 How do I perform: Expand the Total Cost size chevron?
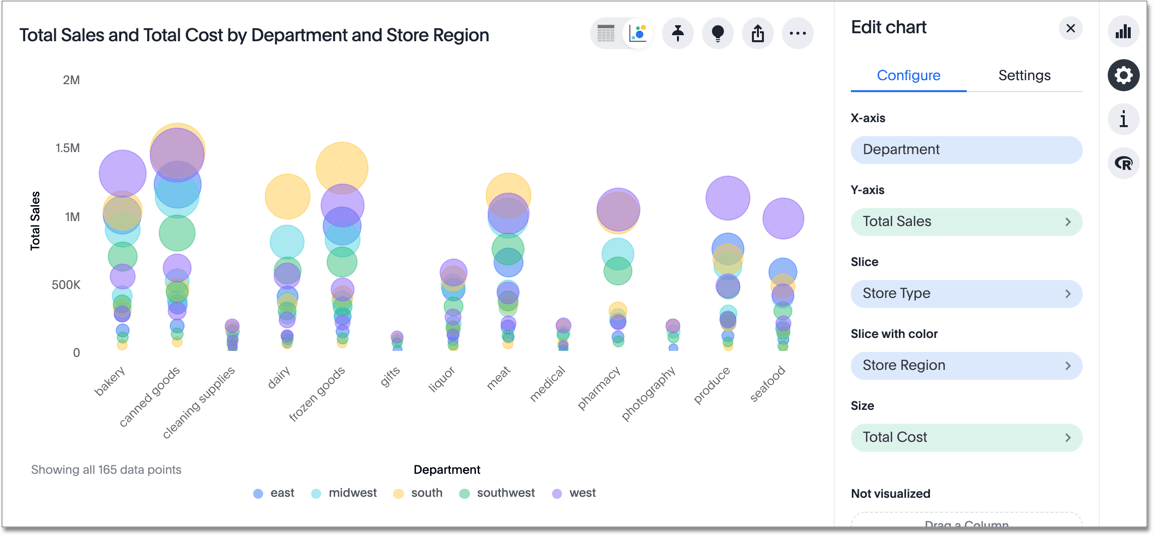coord(1067,438)
